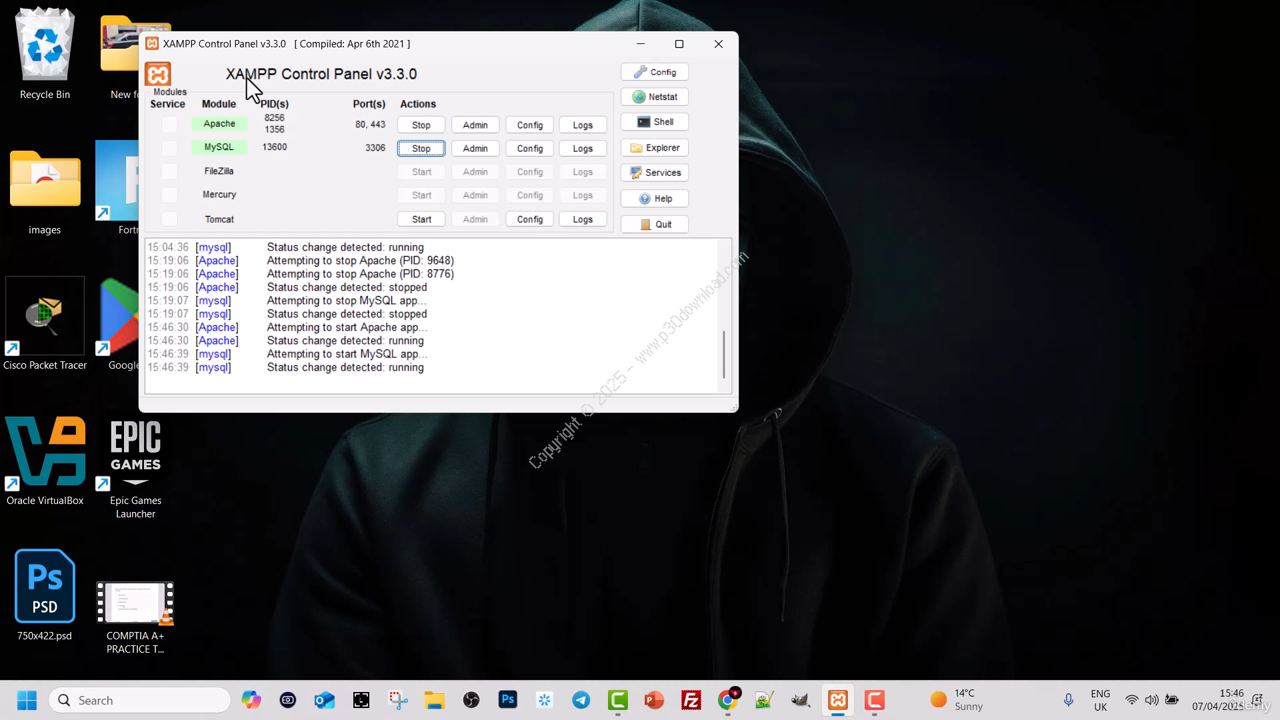
Task: Click log entry 'Attempting to stop Apache (PID: 9648)'
Action: click(360, 260)
